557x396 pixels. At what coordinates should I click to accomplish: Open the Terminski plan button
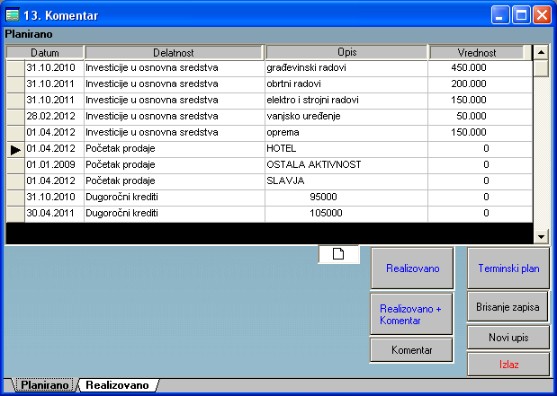pyautogui.click(x=508, y=268)
